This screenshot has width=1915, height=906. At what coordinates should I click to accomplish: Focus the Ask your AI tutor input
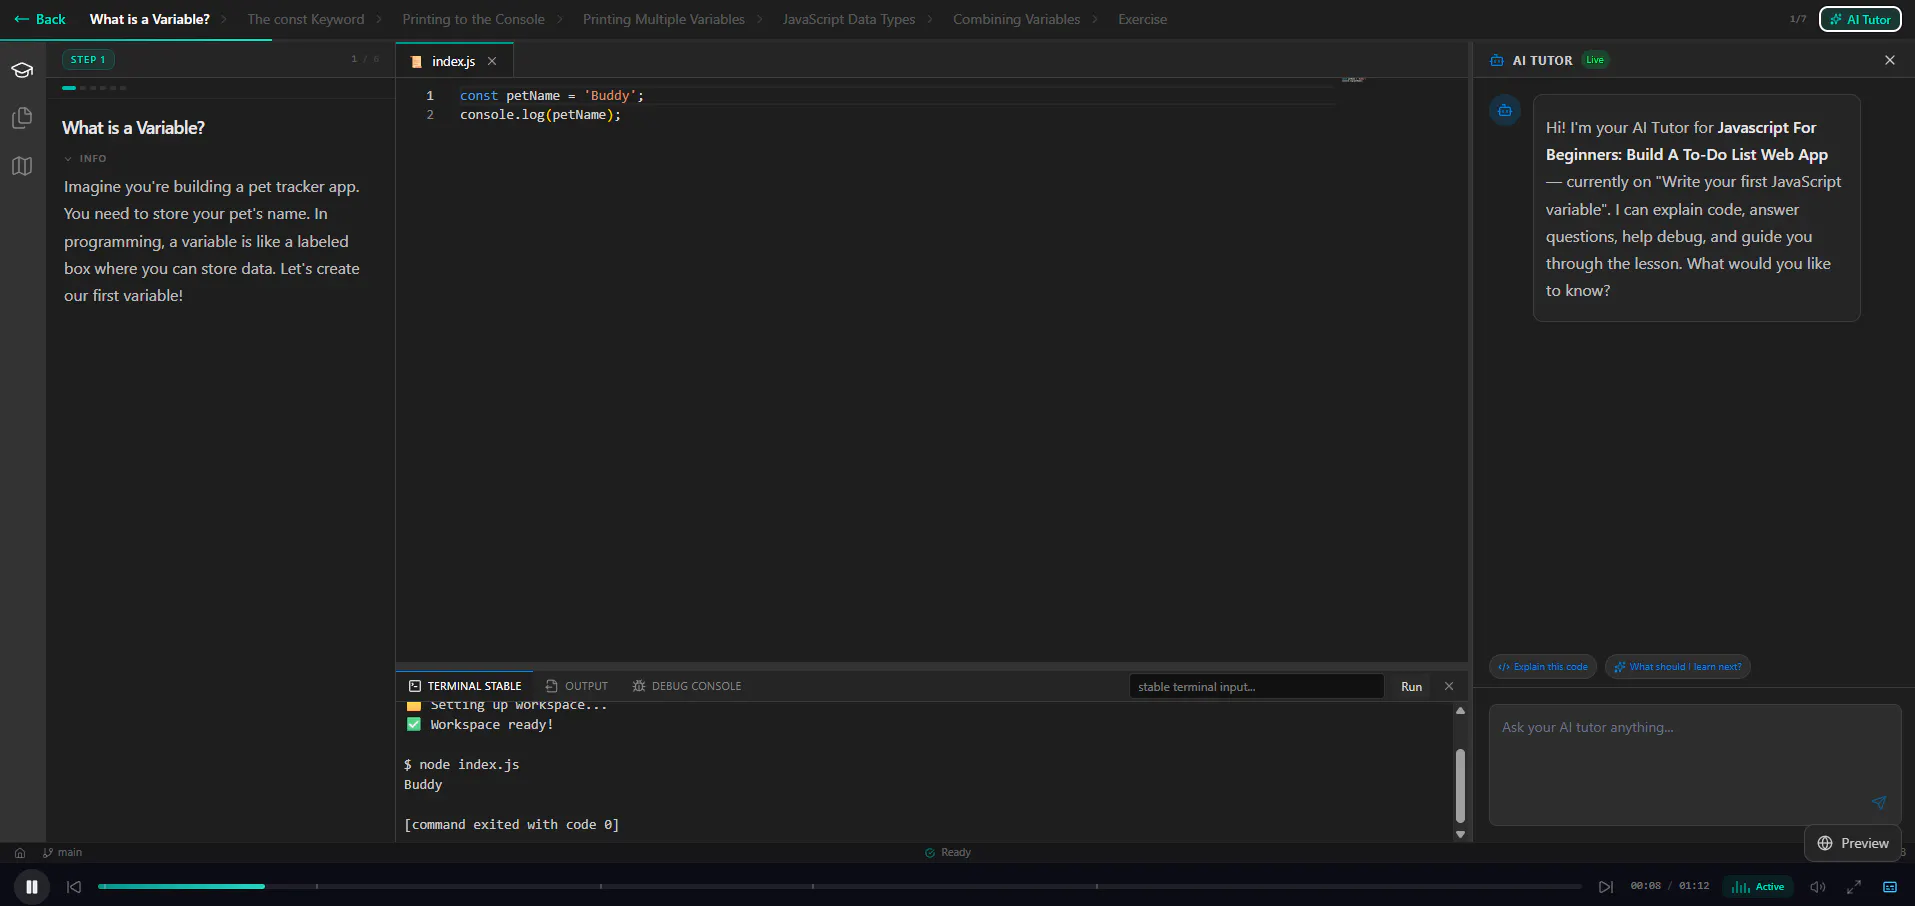(1695, 765)
